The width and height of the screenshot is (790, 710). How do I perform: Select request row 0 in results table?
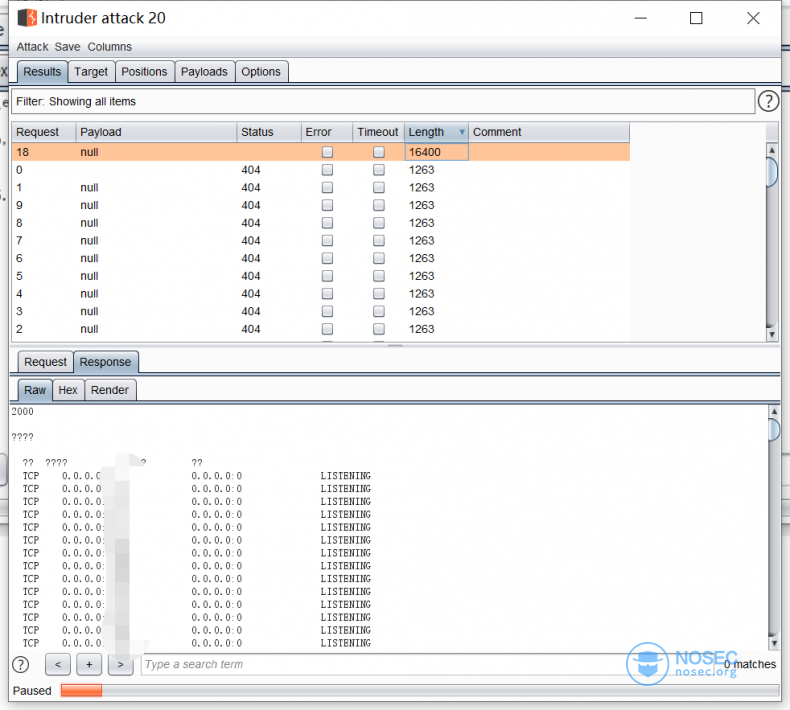tap(320, 170)
